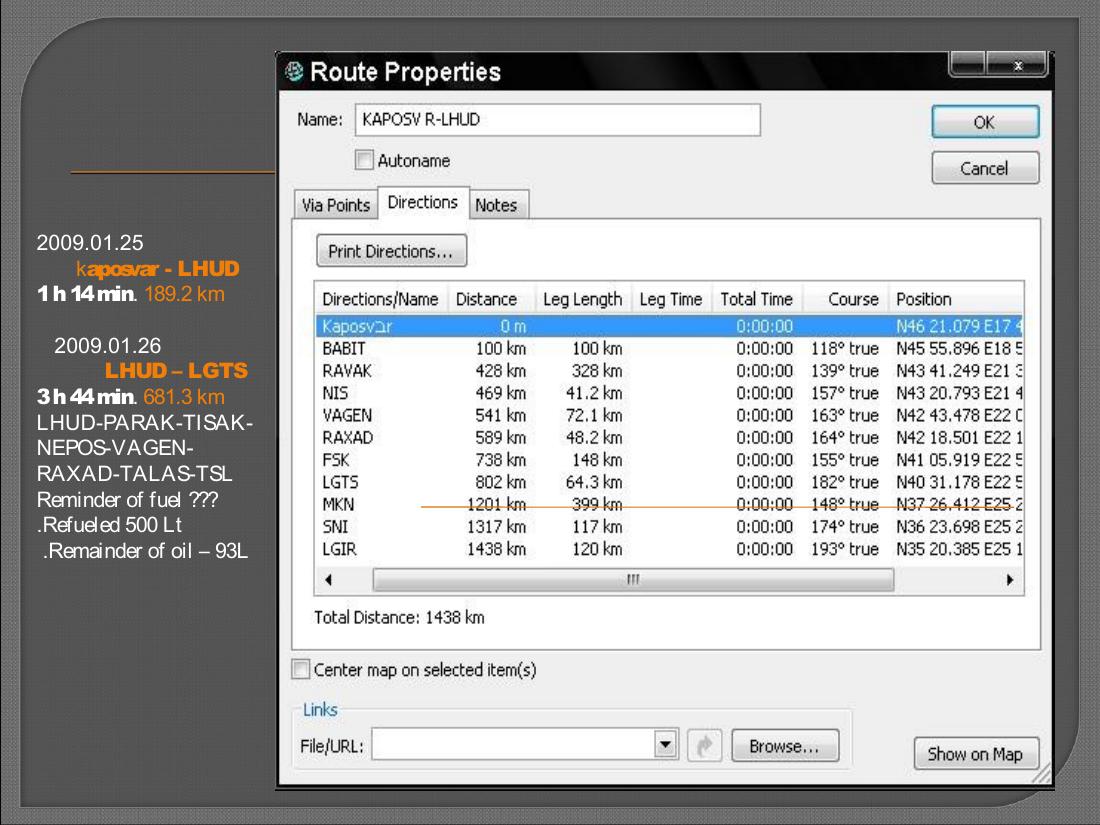Click the horizontal scrollbar thumb in directions list

(633, 580)
